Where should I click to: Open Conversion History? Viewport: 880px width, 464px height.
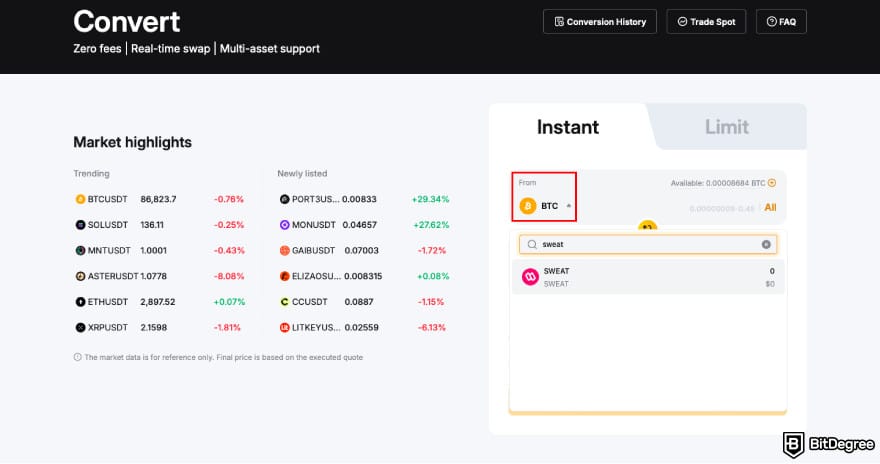click(x=599, y=22)
